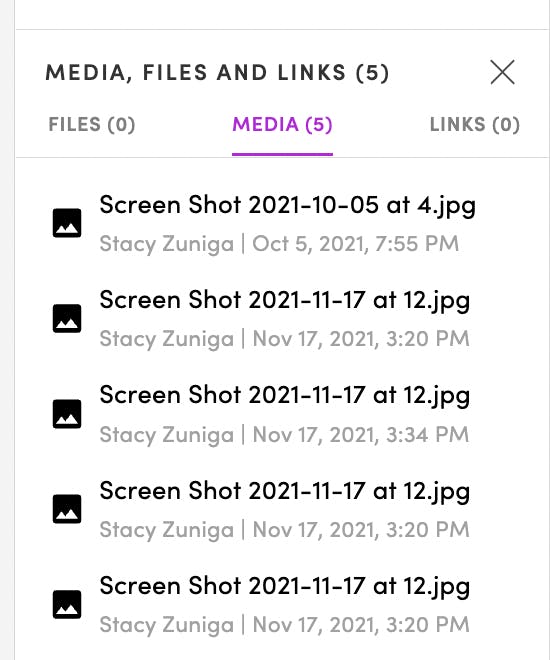Open Screen Shot 2021-10-05 at 4.jpg
The image size is (558, 660).
pyautogui.click(x=287, y=206)
